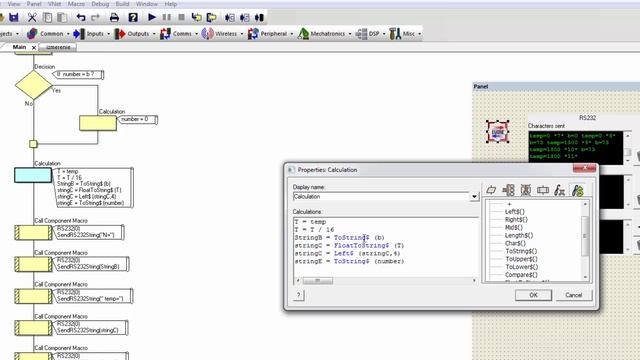Click the Save disk icon in toolbar
Screen dimensions: 640x360
[x=14, y=18]
